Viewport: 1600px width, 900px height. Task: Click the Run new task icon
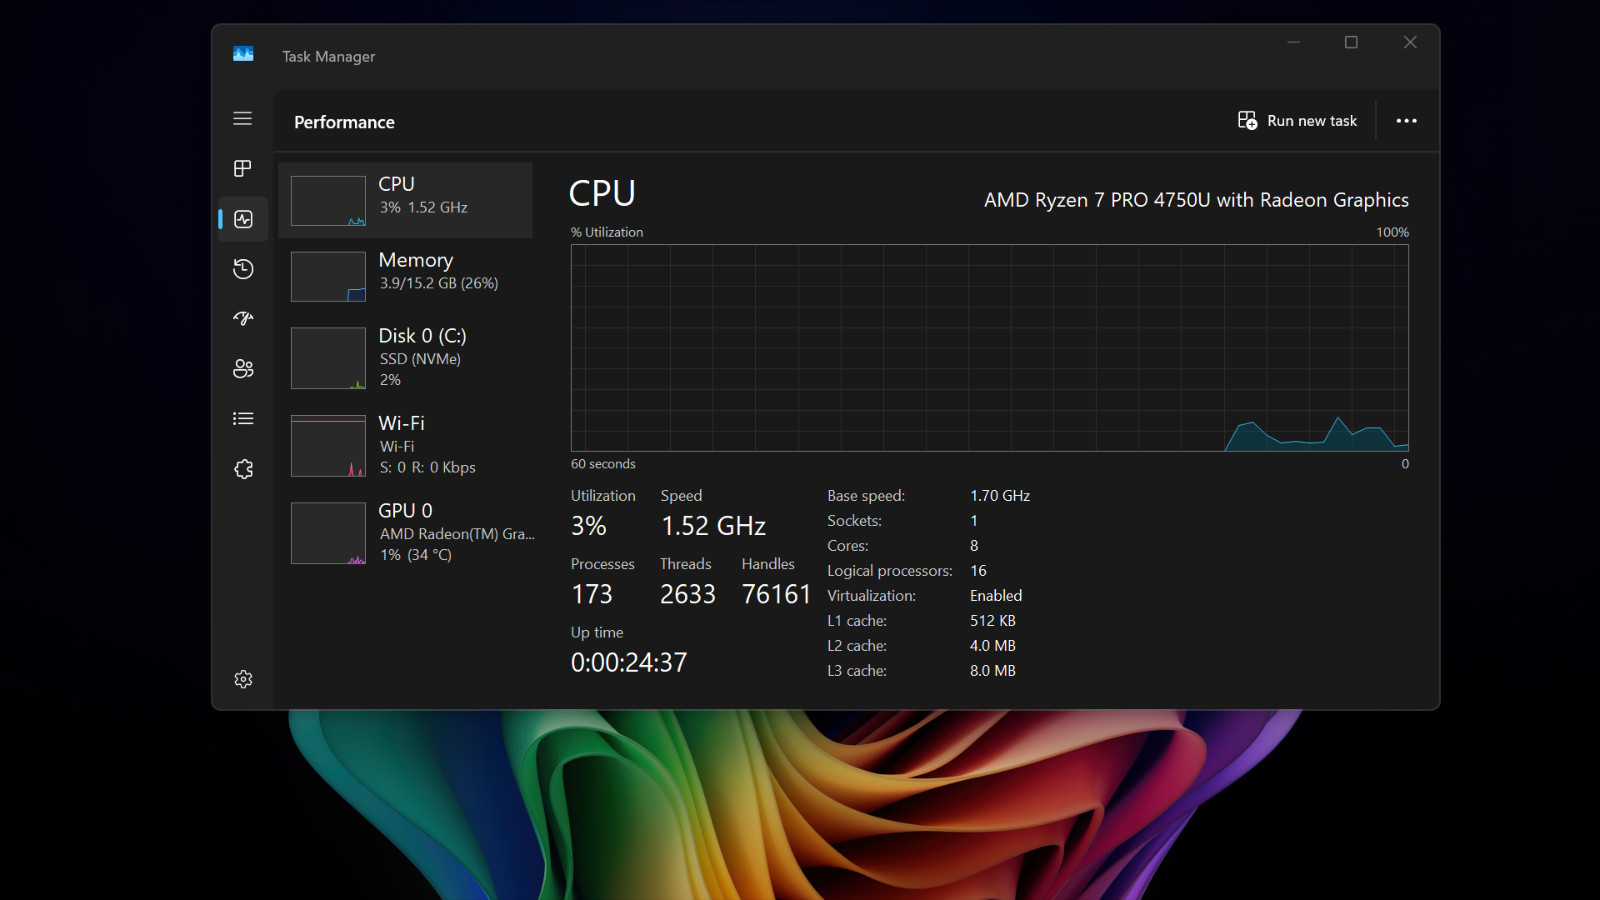click(x=1247, y=120)
